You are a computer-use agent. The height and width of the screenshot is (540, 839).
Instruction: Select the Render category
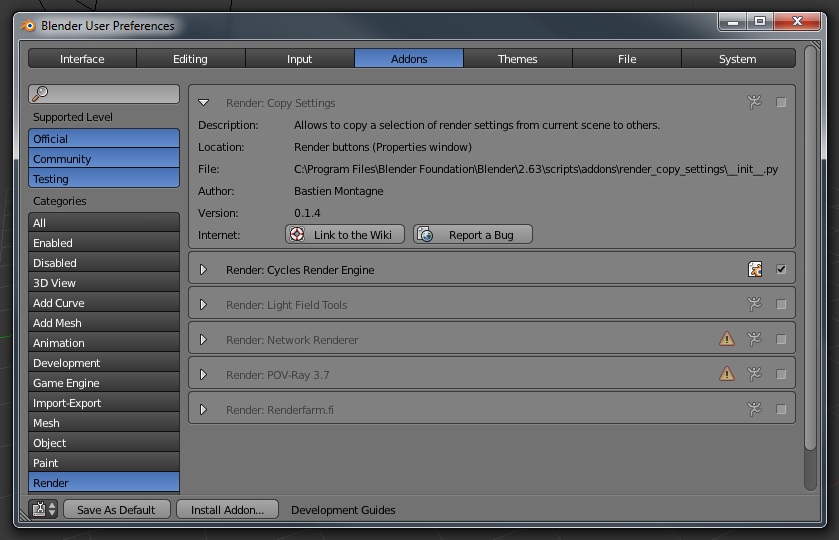click(104, 483)
